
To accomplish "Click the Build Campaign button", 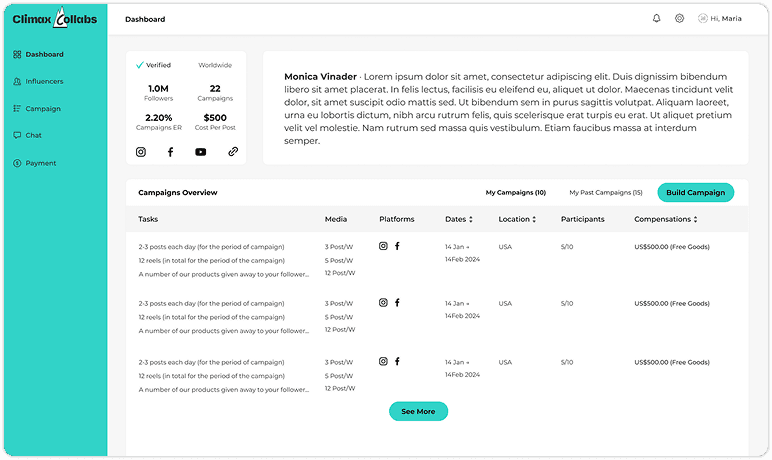I will [x=696, y=193].
